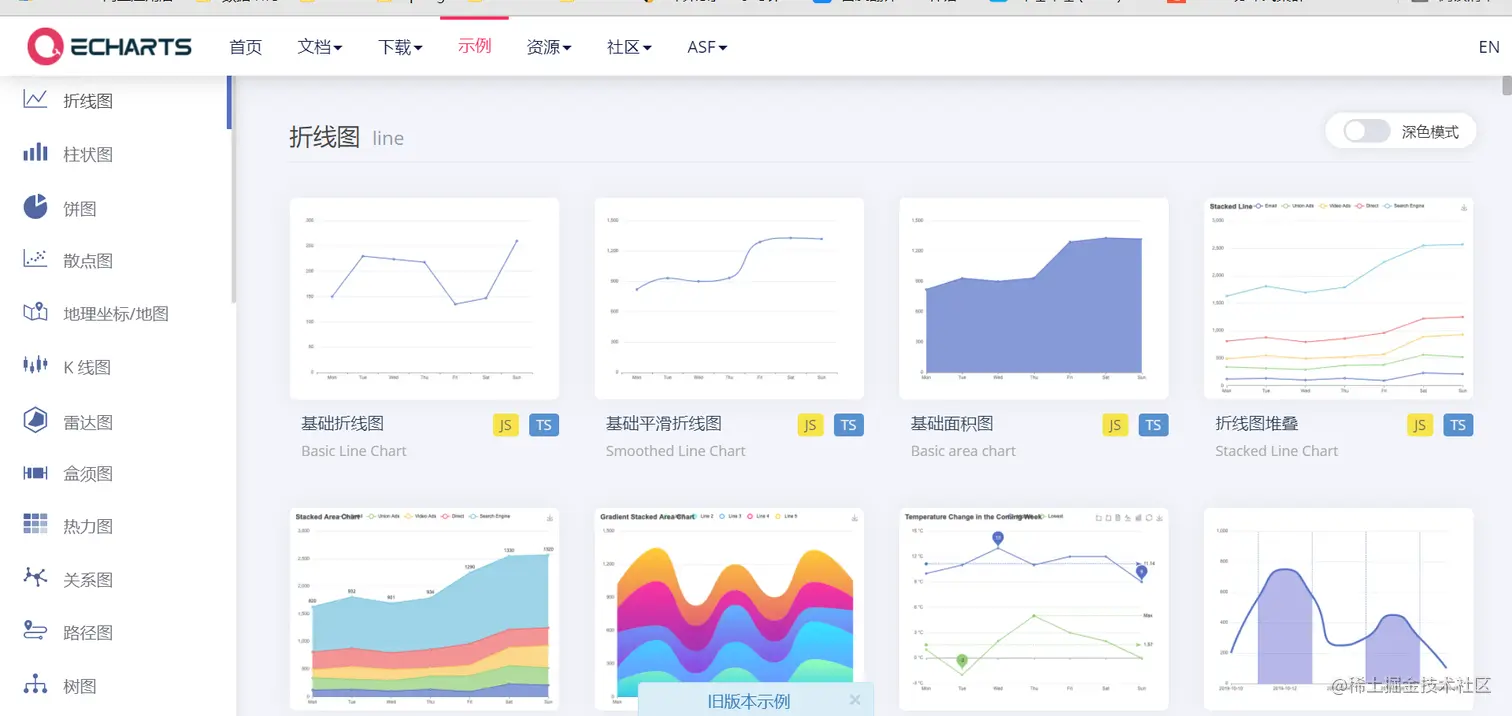Toggle the 深色模式 dark mode switch
Image resolution: width=1512 pixels, height=716 pixels.
(x=1367, y=131)
